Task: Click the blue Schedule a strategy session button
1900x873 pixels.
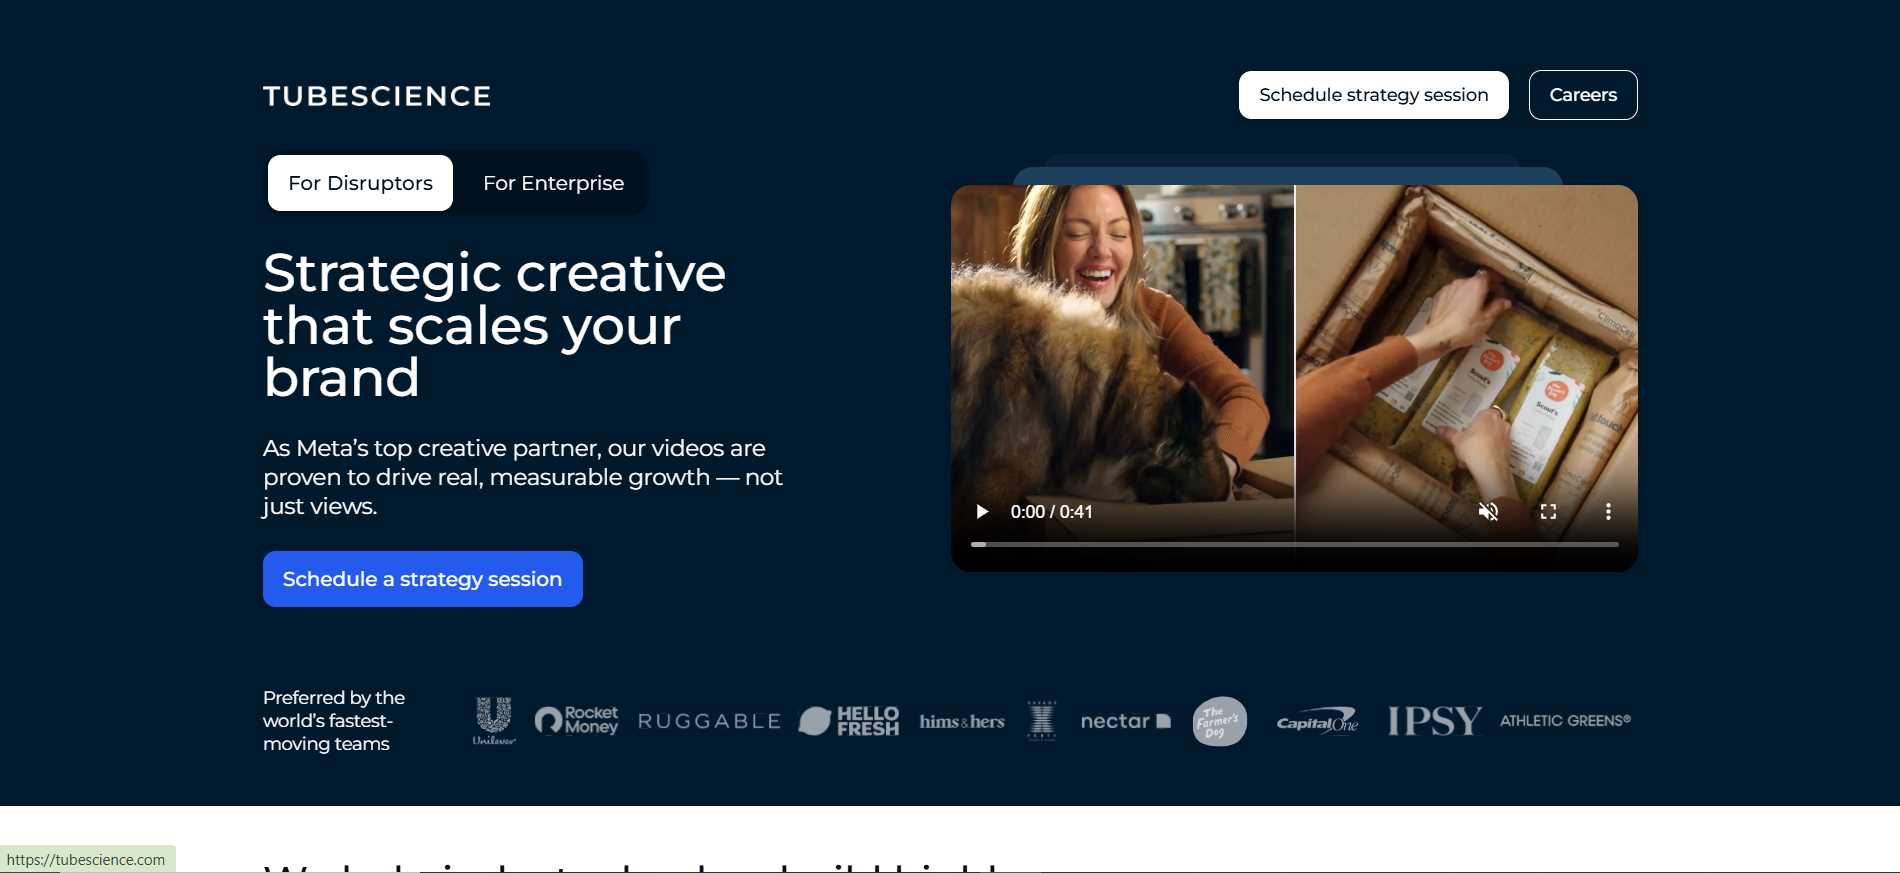Action: click(x=422, y=579)
